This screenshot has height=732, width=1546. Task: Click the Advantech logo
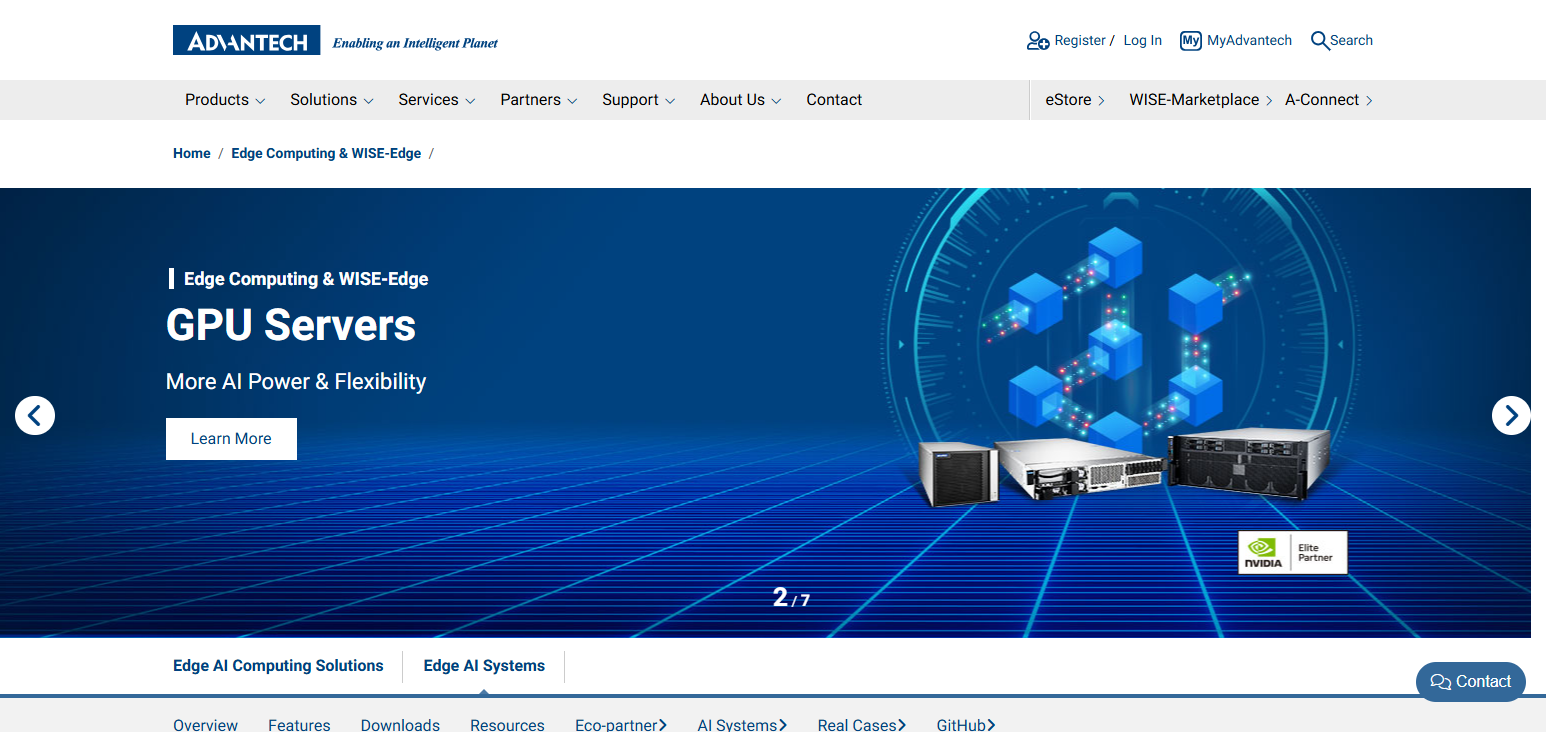(x=246, y=40)
